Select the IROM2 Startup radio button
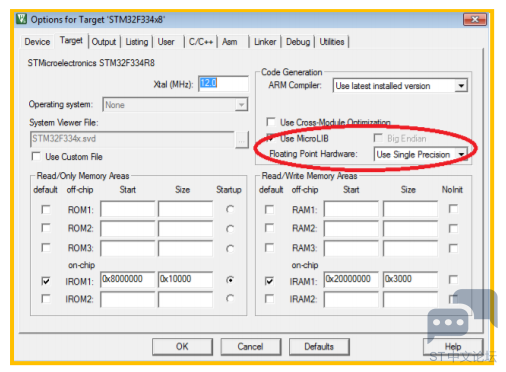Image resolution: width=506 pixels, height=372 pixels. point(230,298)
